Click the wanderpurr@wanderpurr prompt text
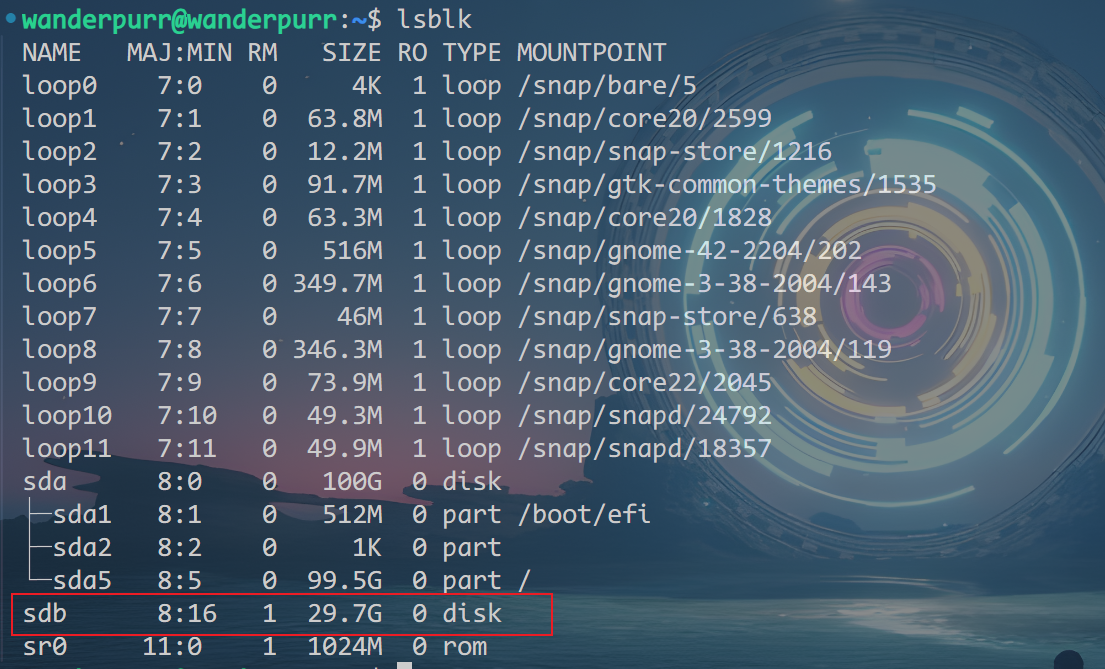This screenshot has width=1105, height=669. pos(180,20)
